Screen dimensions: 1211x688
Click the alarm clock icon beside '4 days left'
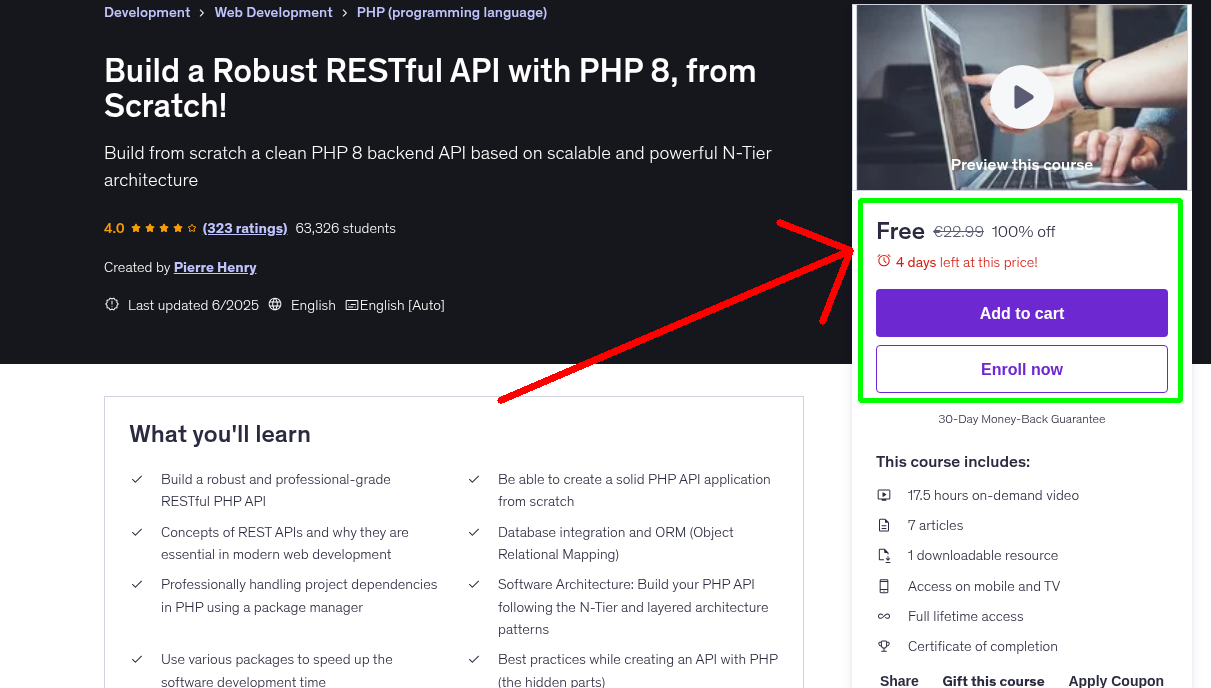click(x=884, y=260)
